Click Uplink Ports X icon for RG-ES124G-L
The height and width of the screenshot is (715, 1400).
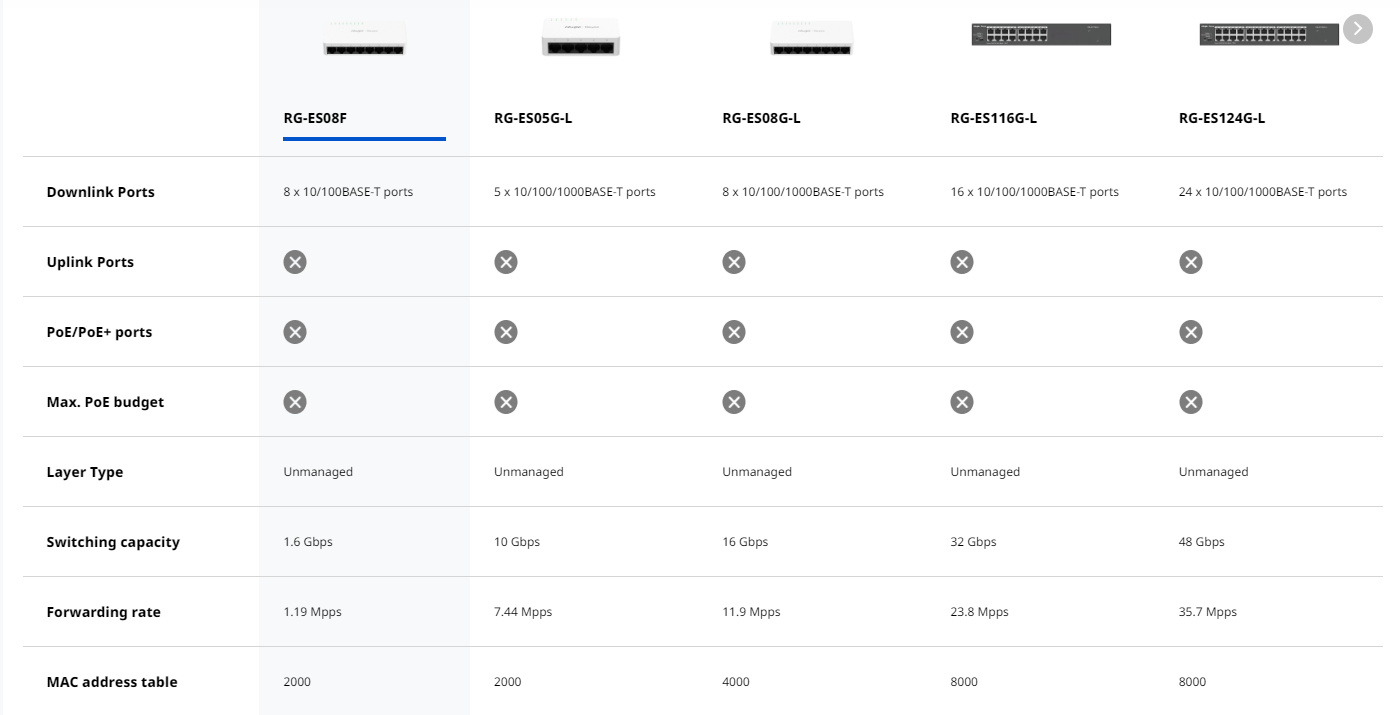coord(1190,262)
